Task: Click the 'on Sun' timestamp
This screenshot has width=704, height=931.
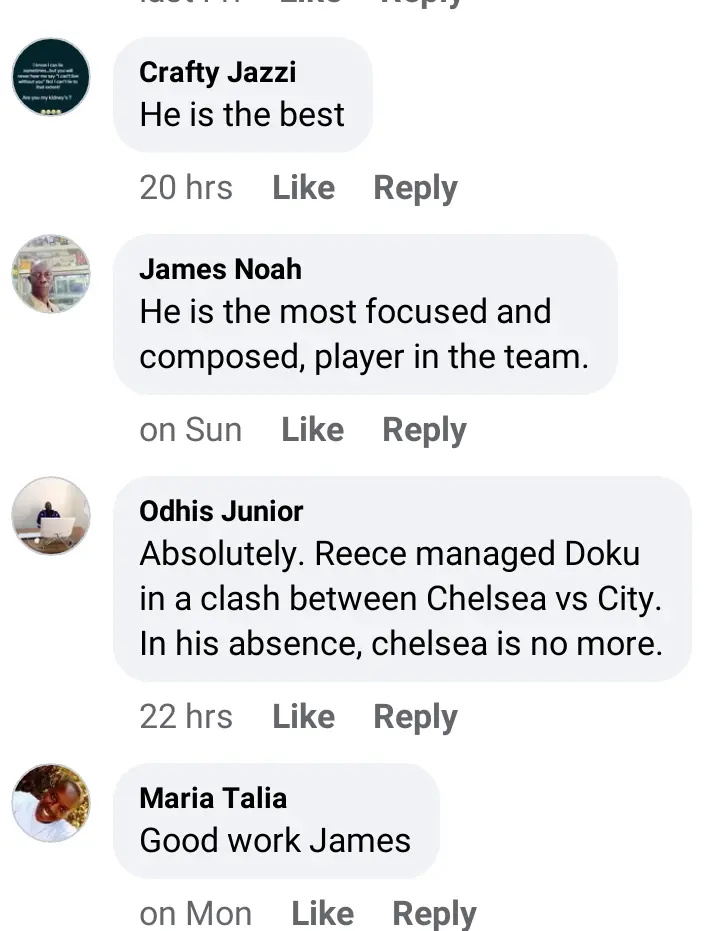Action: 190,430
